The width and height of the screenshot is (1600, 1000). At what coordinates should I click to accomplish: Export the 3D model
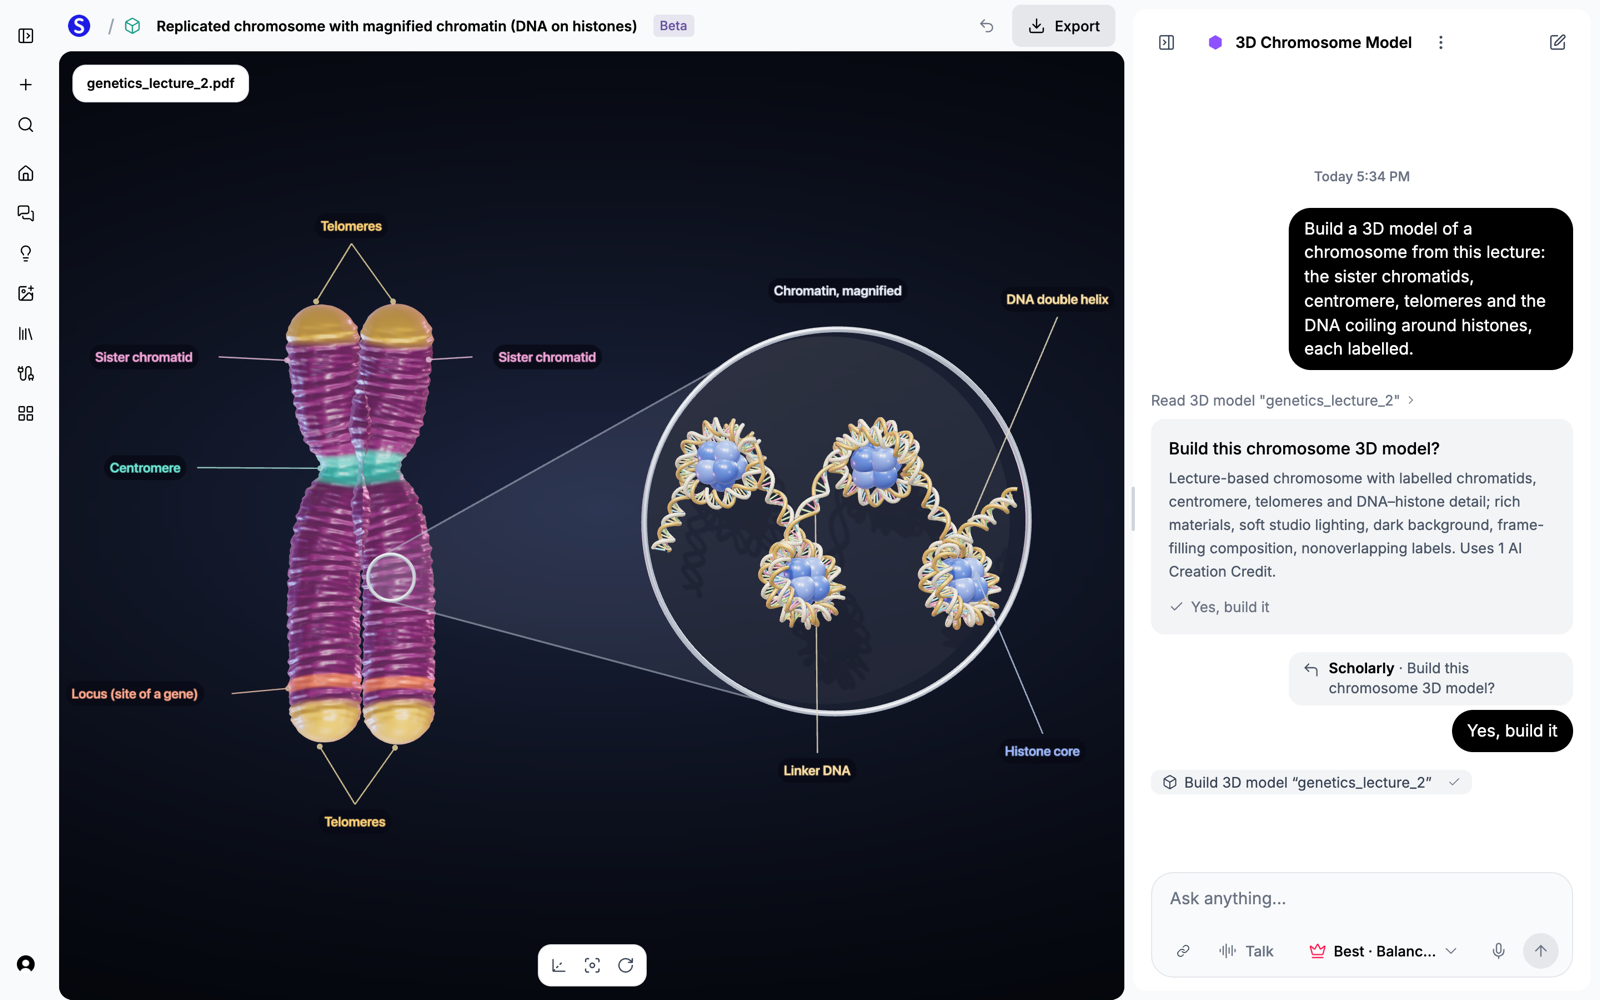1063,26
